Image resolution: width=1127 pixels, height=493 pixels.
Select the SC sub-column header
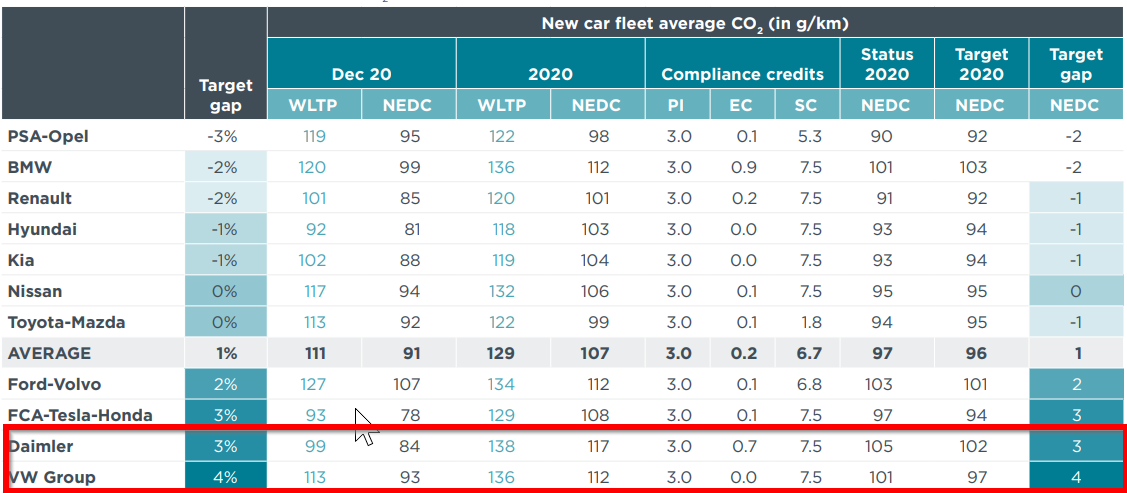pos(806,105)
